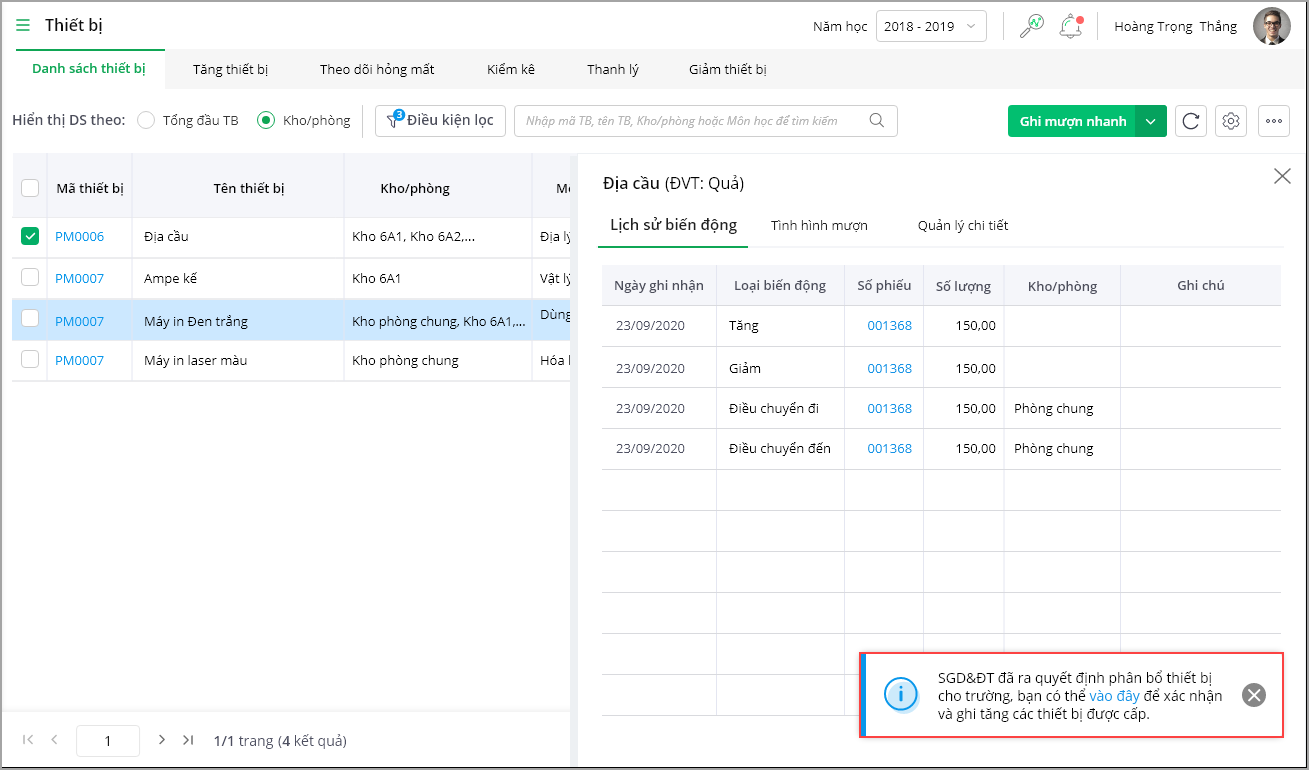Viewport: 1309px width, 770px height.
Task: Click the 'vào đây' link in notification
Action: [x=1114, y=696]
